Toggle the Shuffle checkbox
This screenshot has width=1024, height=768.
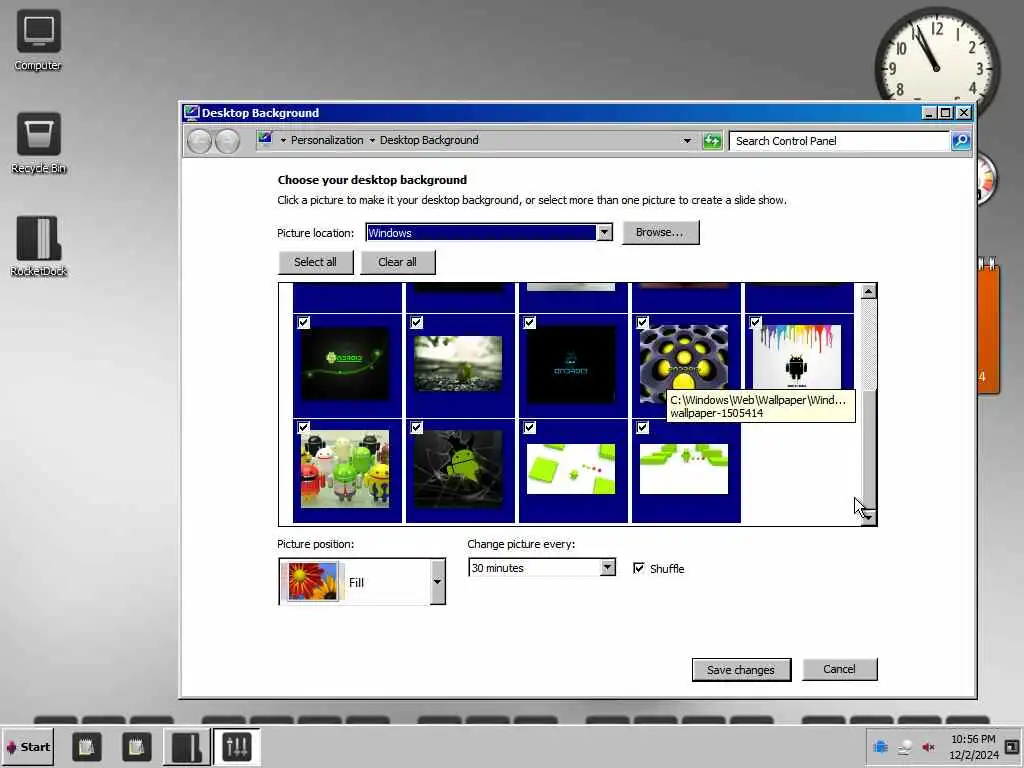639,568
